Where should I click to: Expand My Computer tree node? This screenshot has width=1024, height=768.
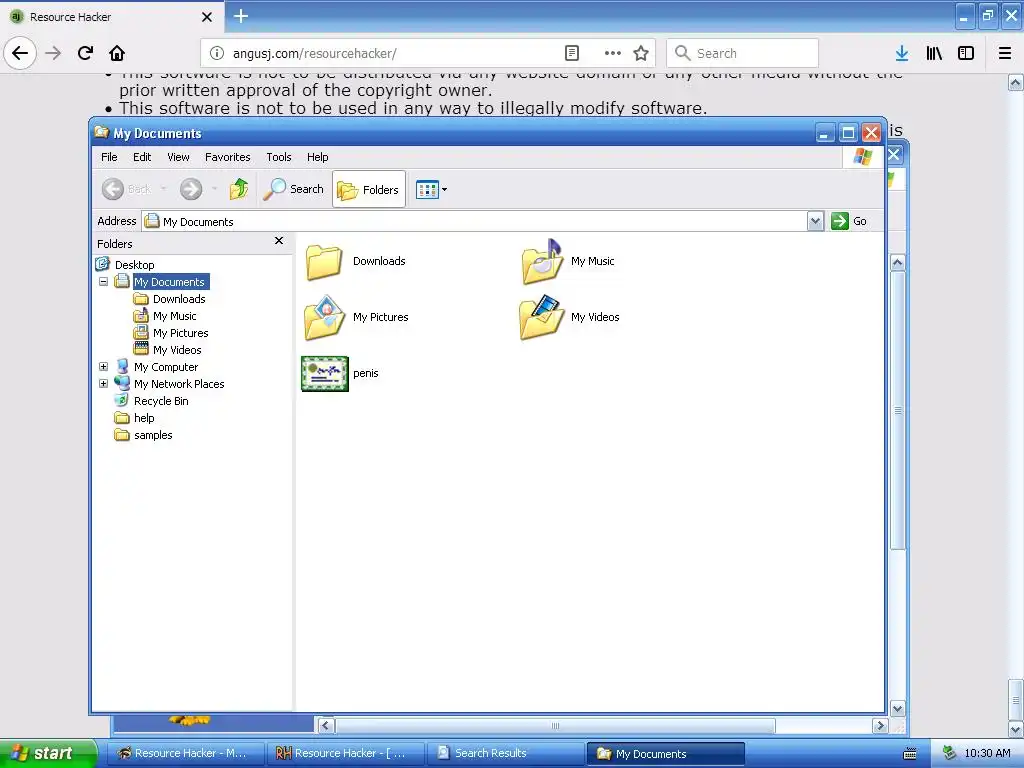(103, 366)
